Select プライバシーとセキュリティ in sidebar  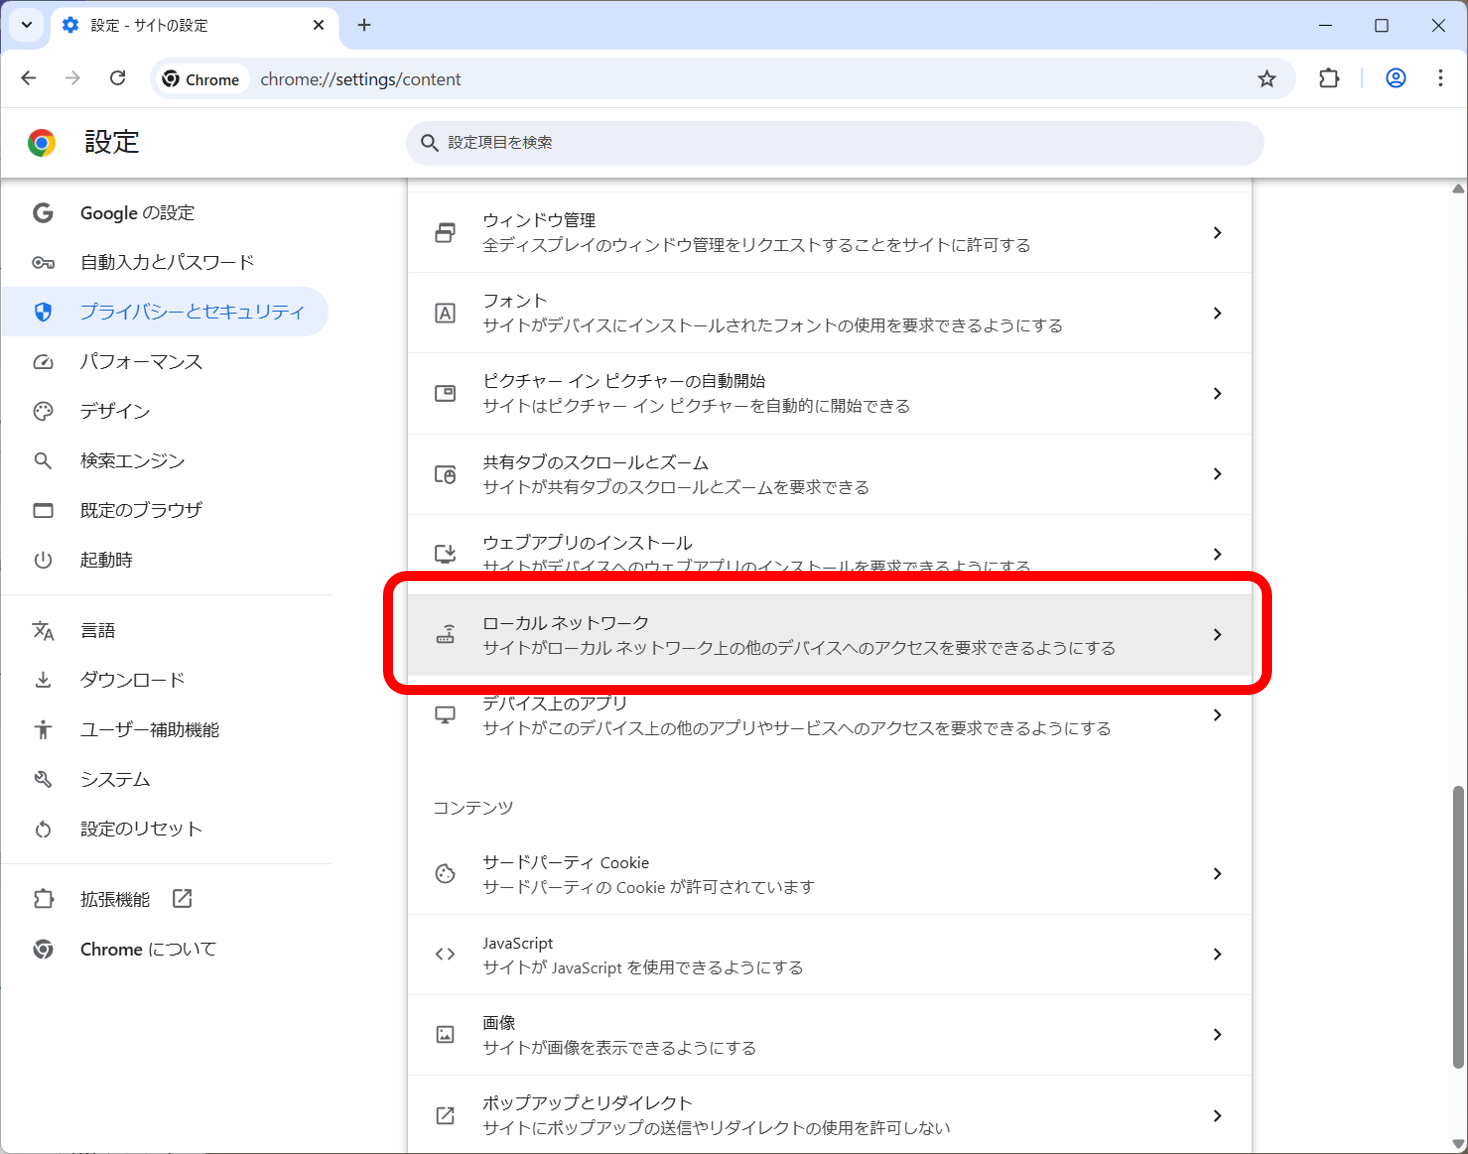[x=164, y=312]
